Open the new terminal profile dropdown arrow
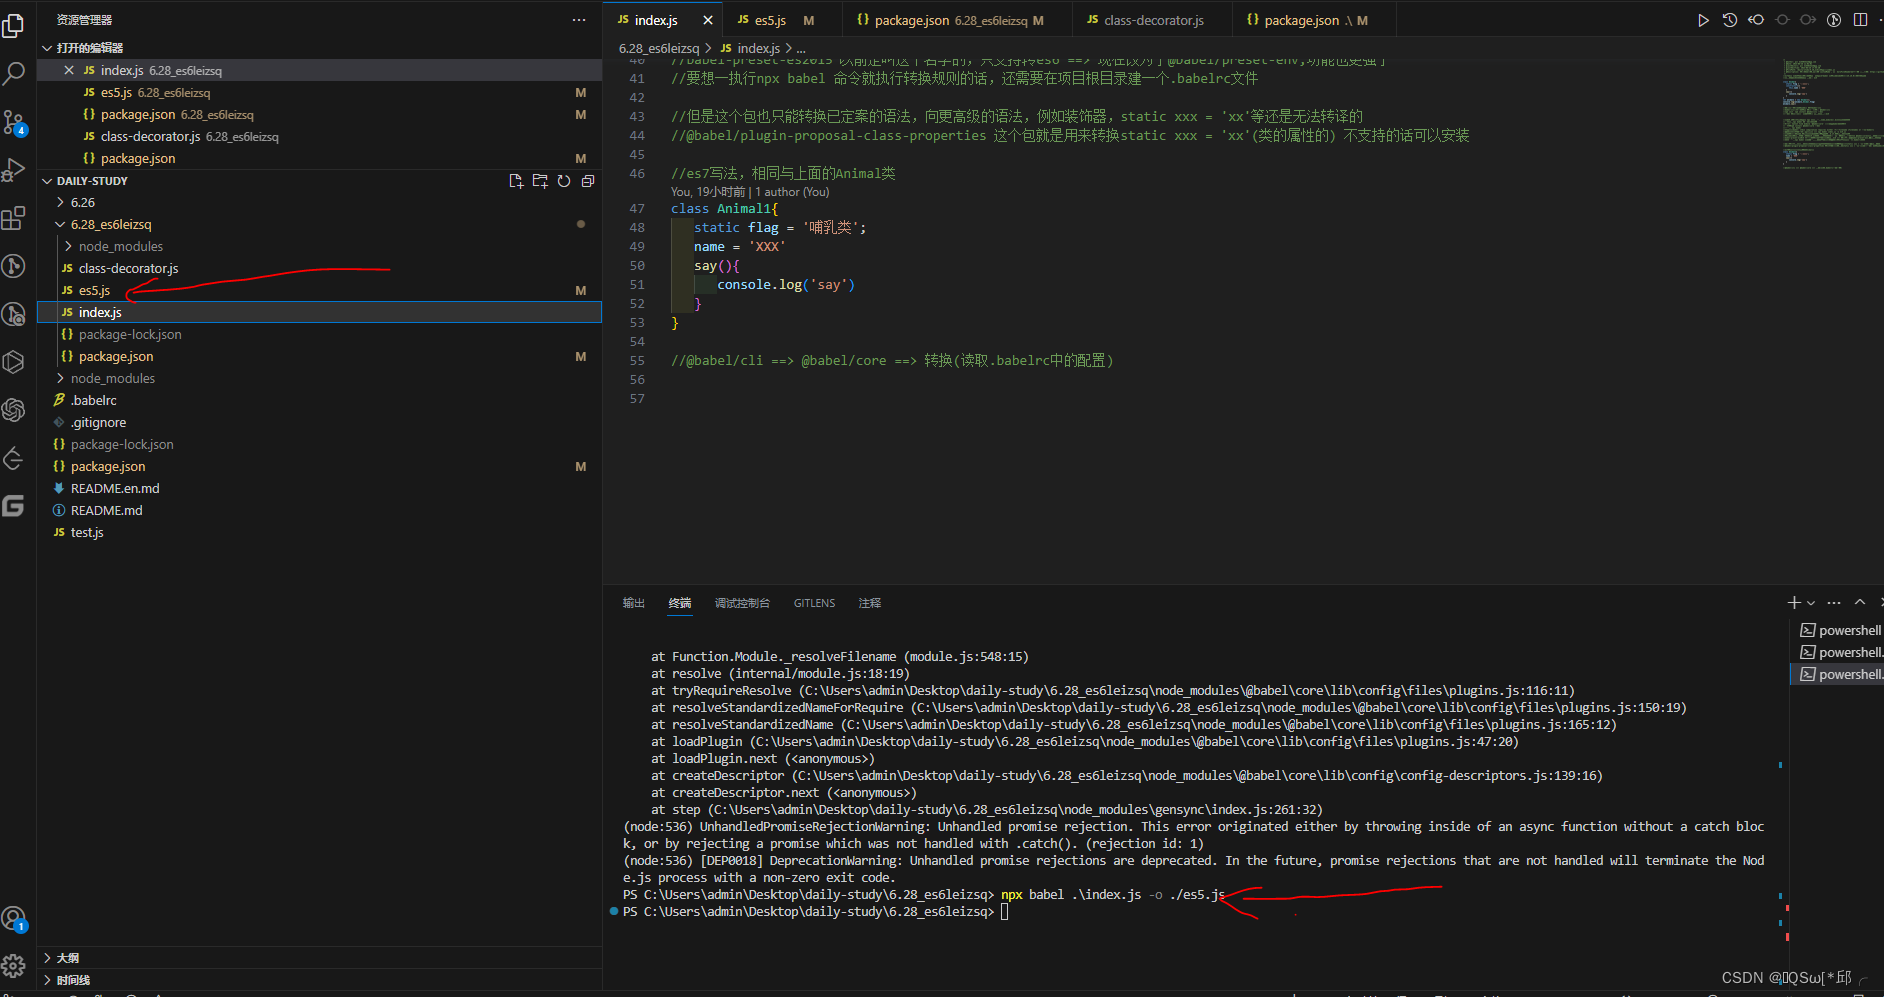This screenshot has width=1884, height=997. (x=1811, y=603)
